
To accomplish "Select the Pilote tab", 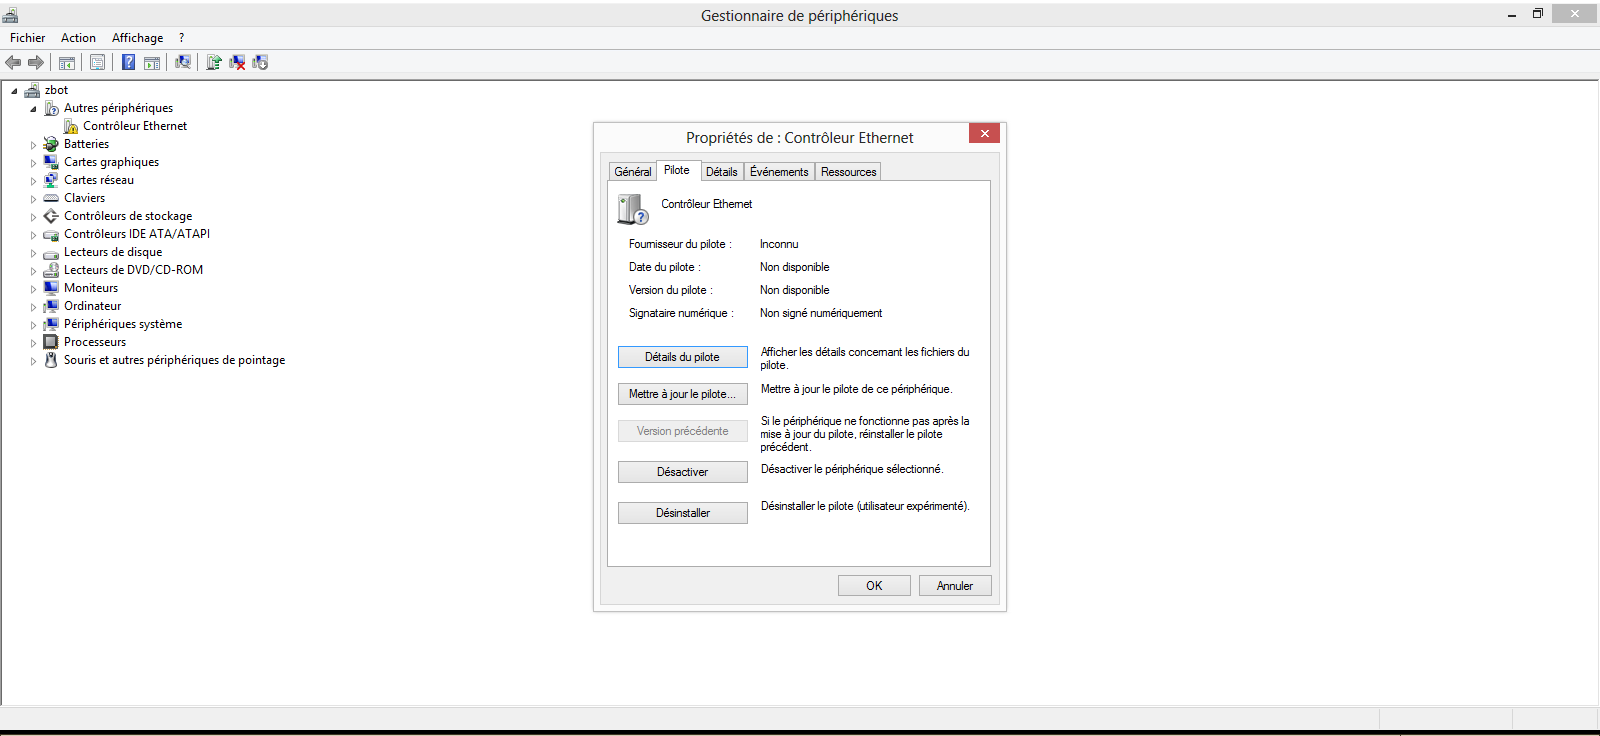I will 677,170.
